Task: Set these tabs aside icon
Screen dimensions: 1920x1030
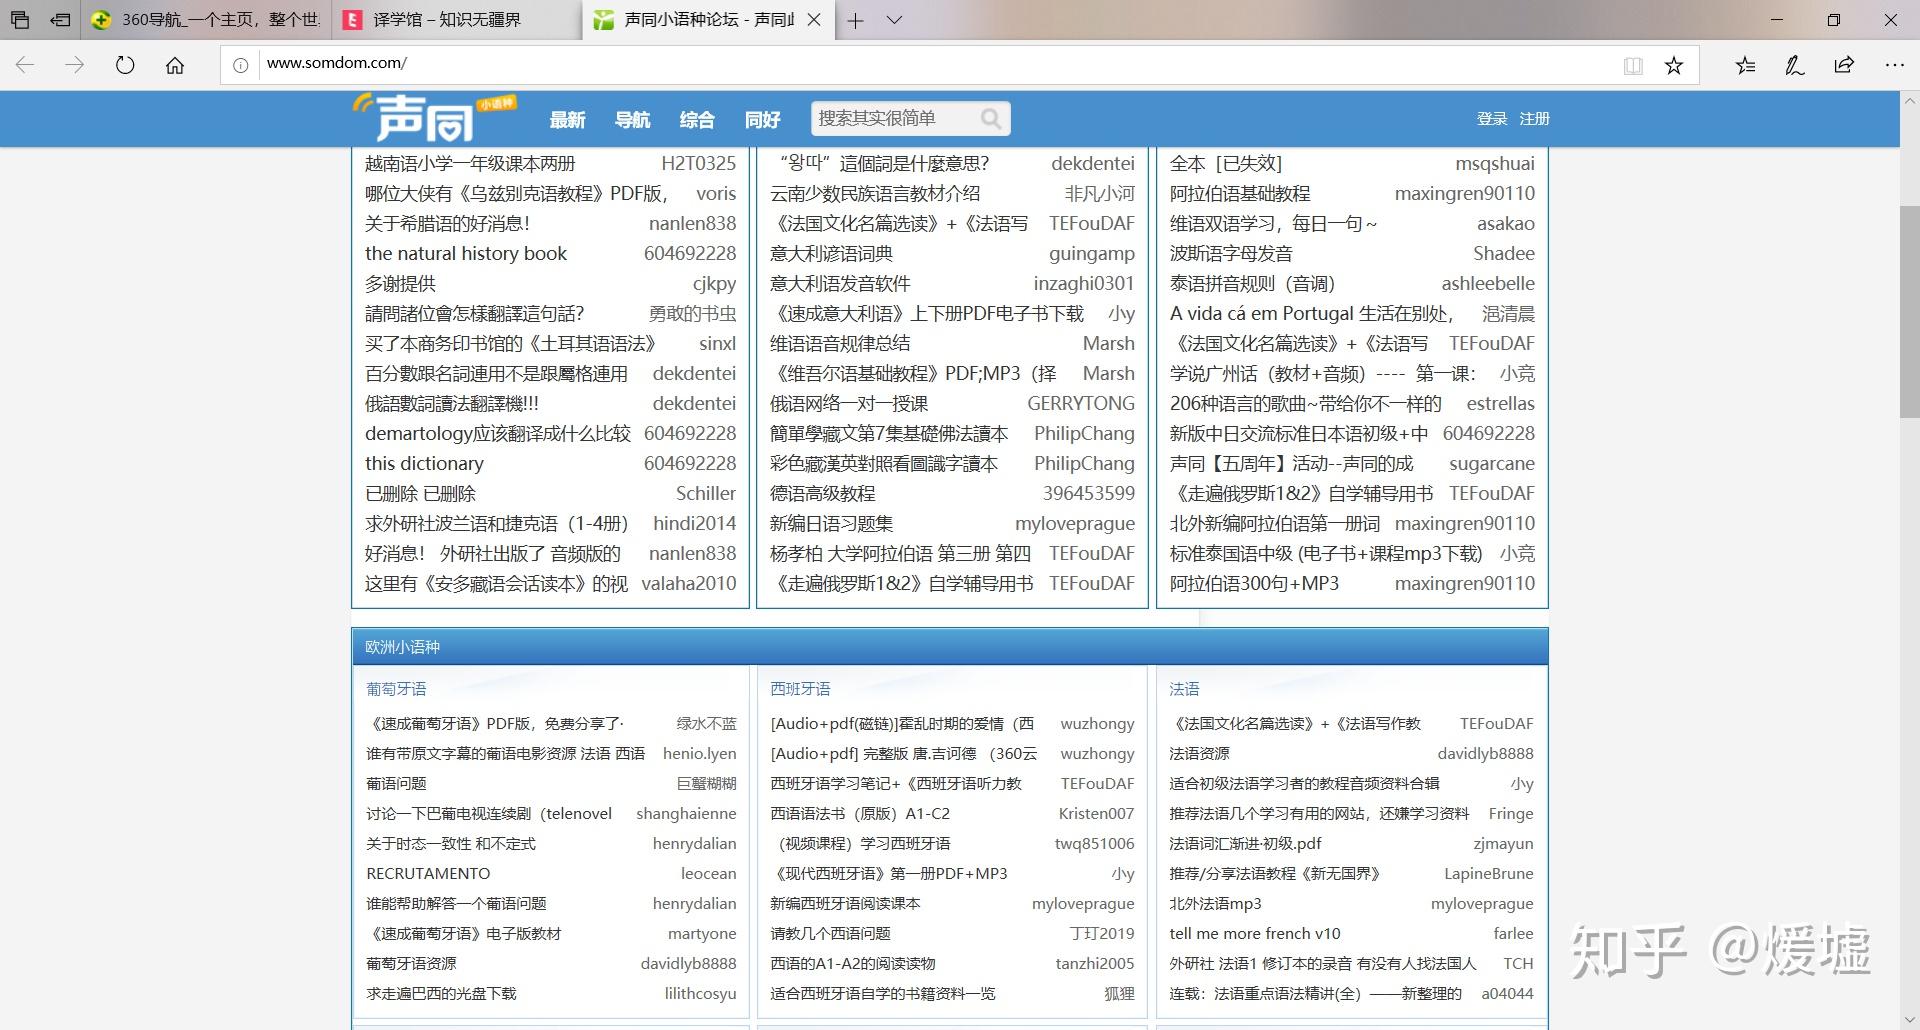Action: [x=60, y=20]
